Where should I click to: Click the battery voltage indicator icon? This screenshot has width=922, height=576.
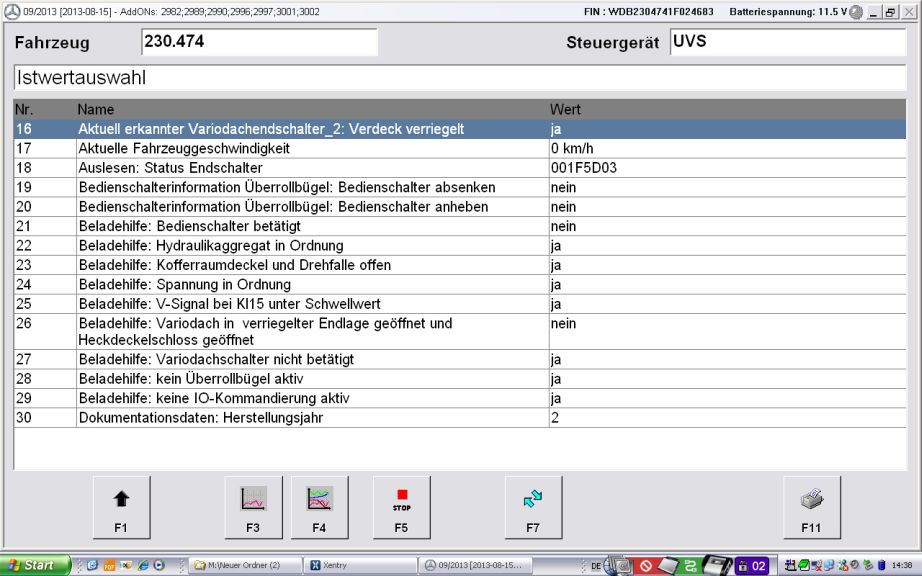pos(856,12)
